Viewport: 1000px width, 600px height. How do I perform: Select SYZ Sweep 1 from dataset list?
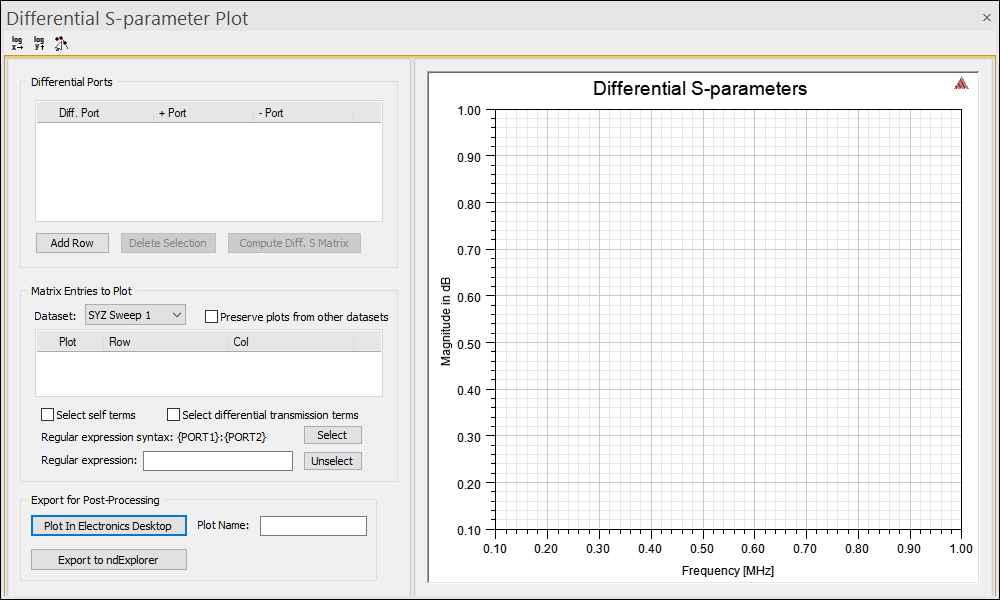125,314
